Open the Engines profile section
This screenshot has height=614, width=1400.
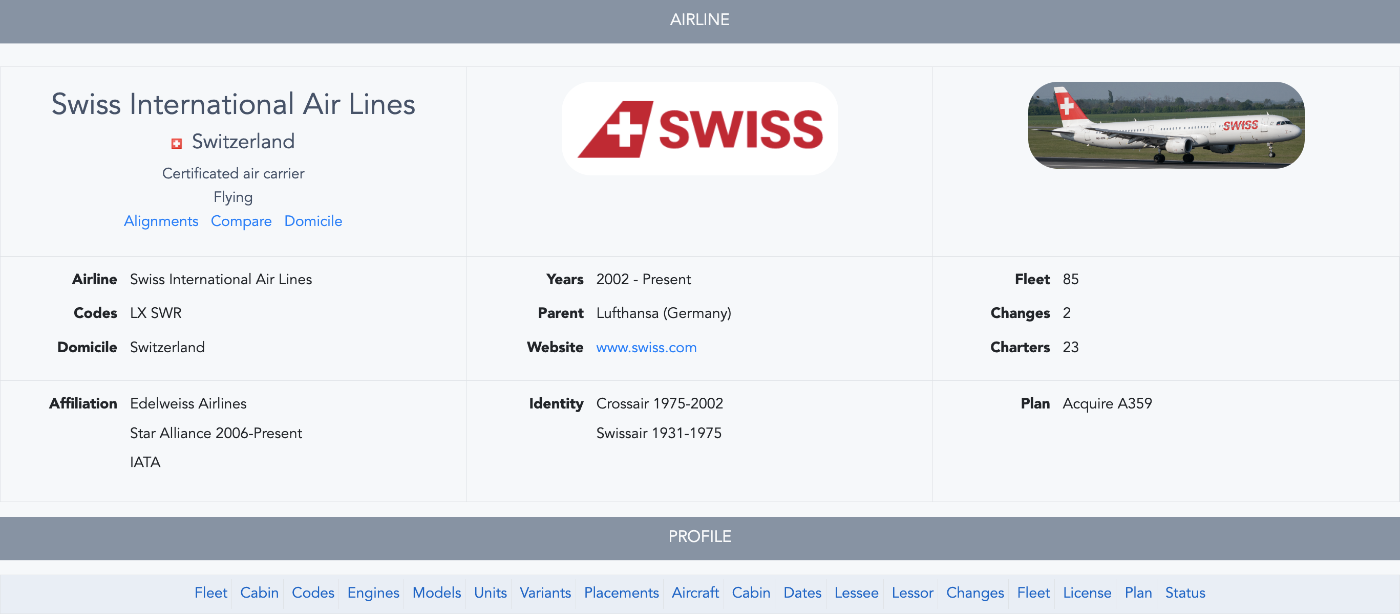pos(373,593)
